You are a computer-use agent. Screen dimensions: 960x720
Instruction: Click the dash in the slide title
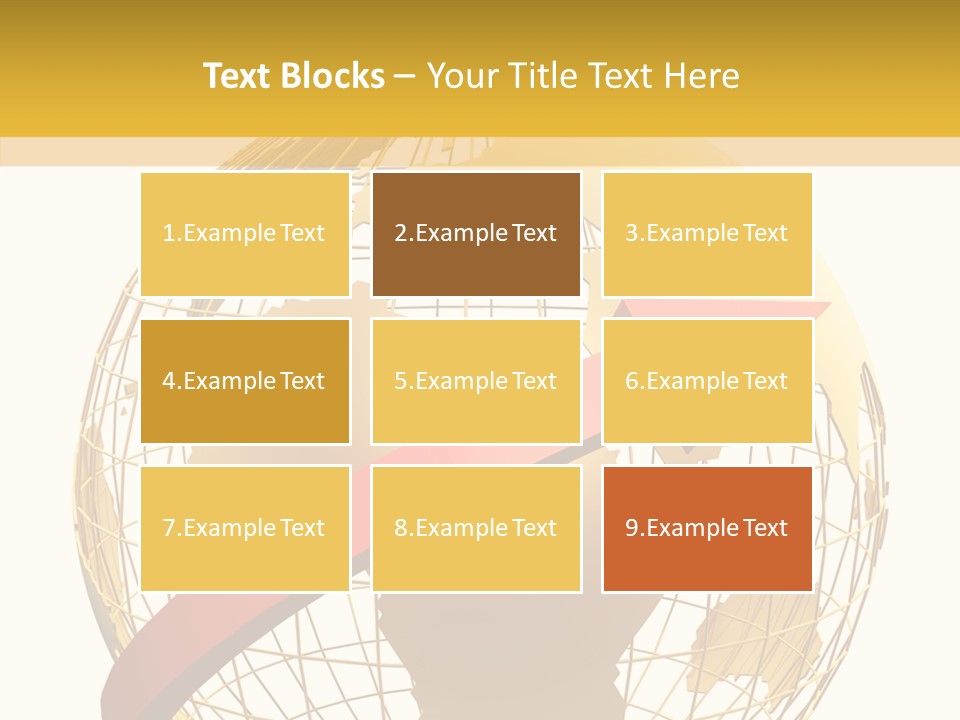pos(406,76)
